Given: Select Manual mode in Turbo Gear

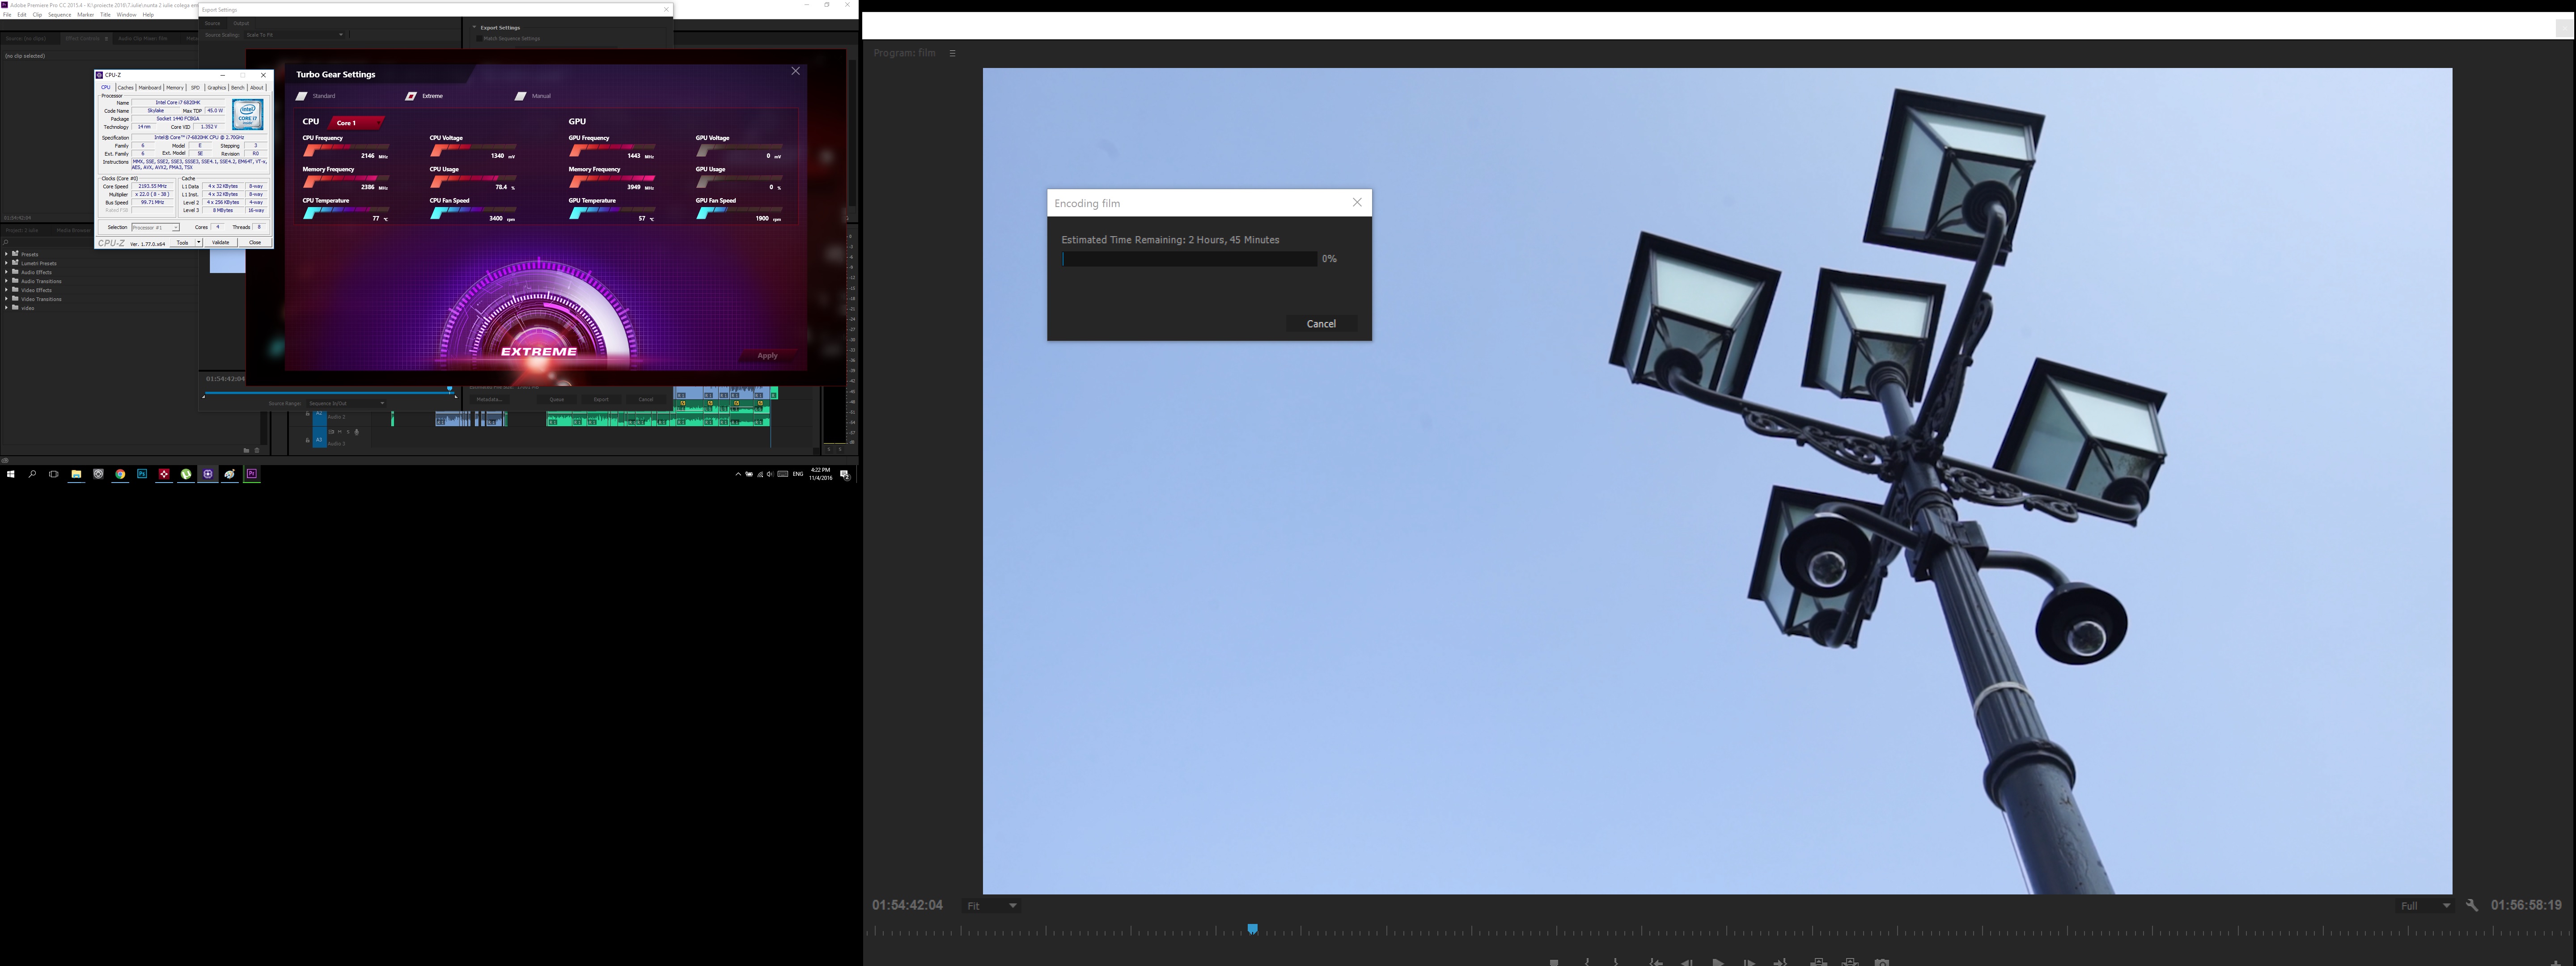Looking at the screenshot, I should pyautogui.click(x=533, y=96).
